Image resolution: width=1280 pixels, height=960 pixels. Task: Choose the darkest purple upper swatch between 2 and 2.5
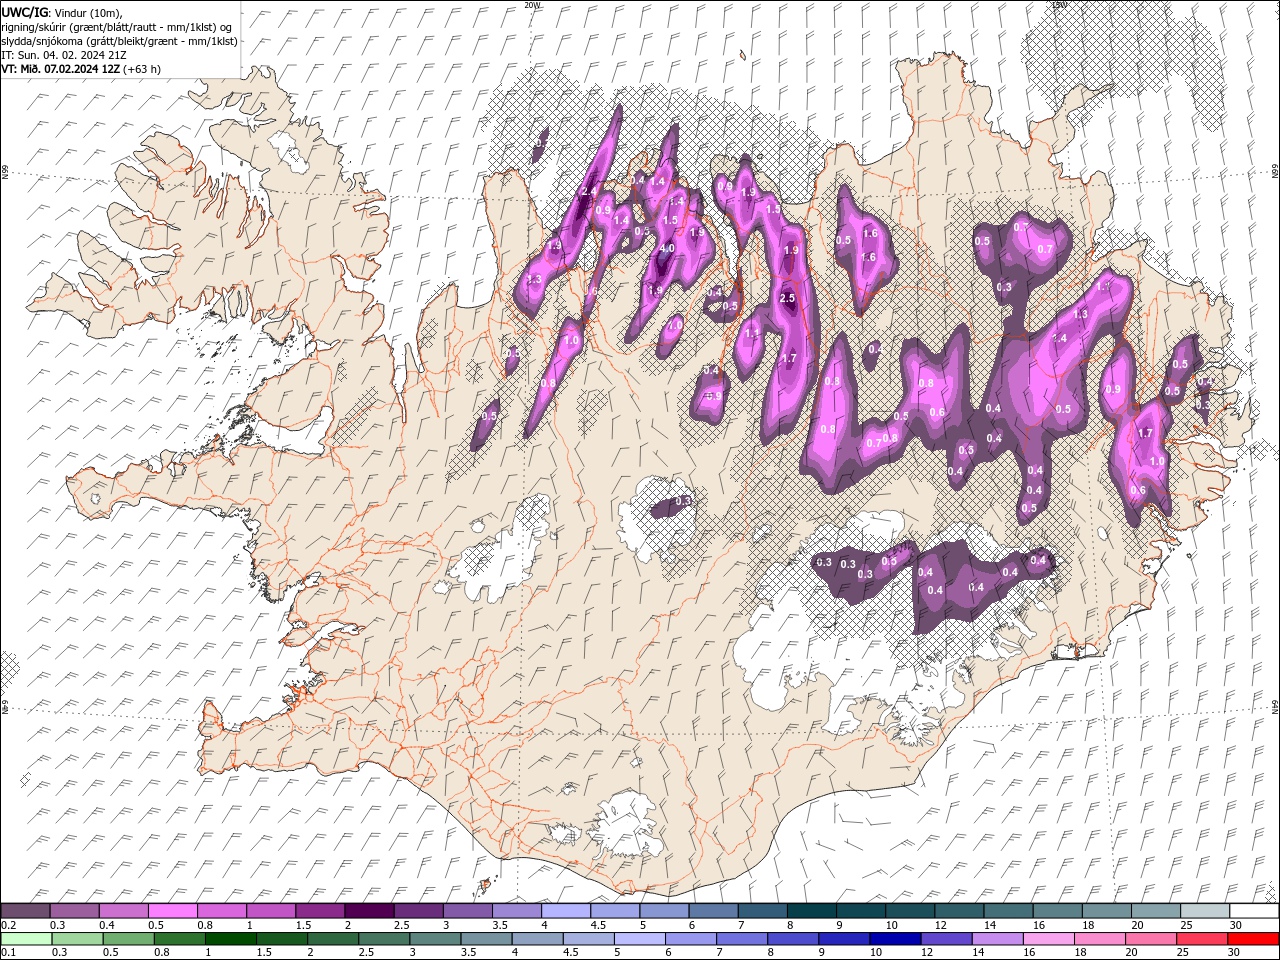[369, 911]
